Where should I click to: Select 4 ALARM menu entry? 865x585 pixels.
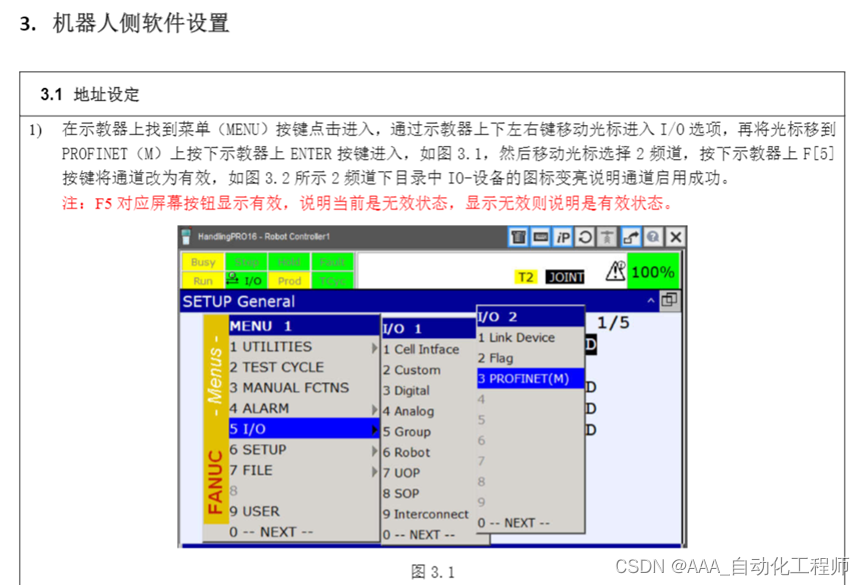pos(304,408)
